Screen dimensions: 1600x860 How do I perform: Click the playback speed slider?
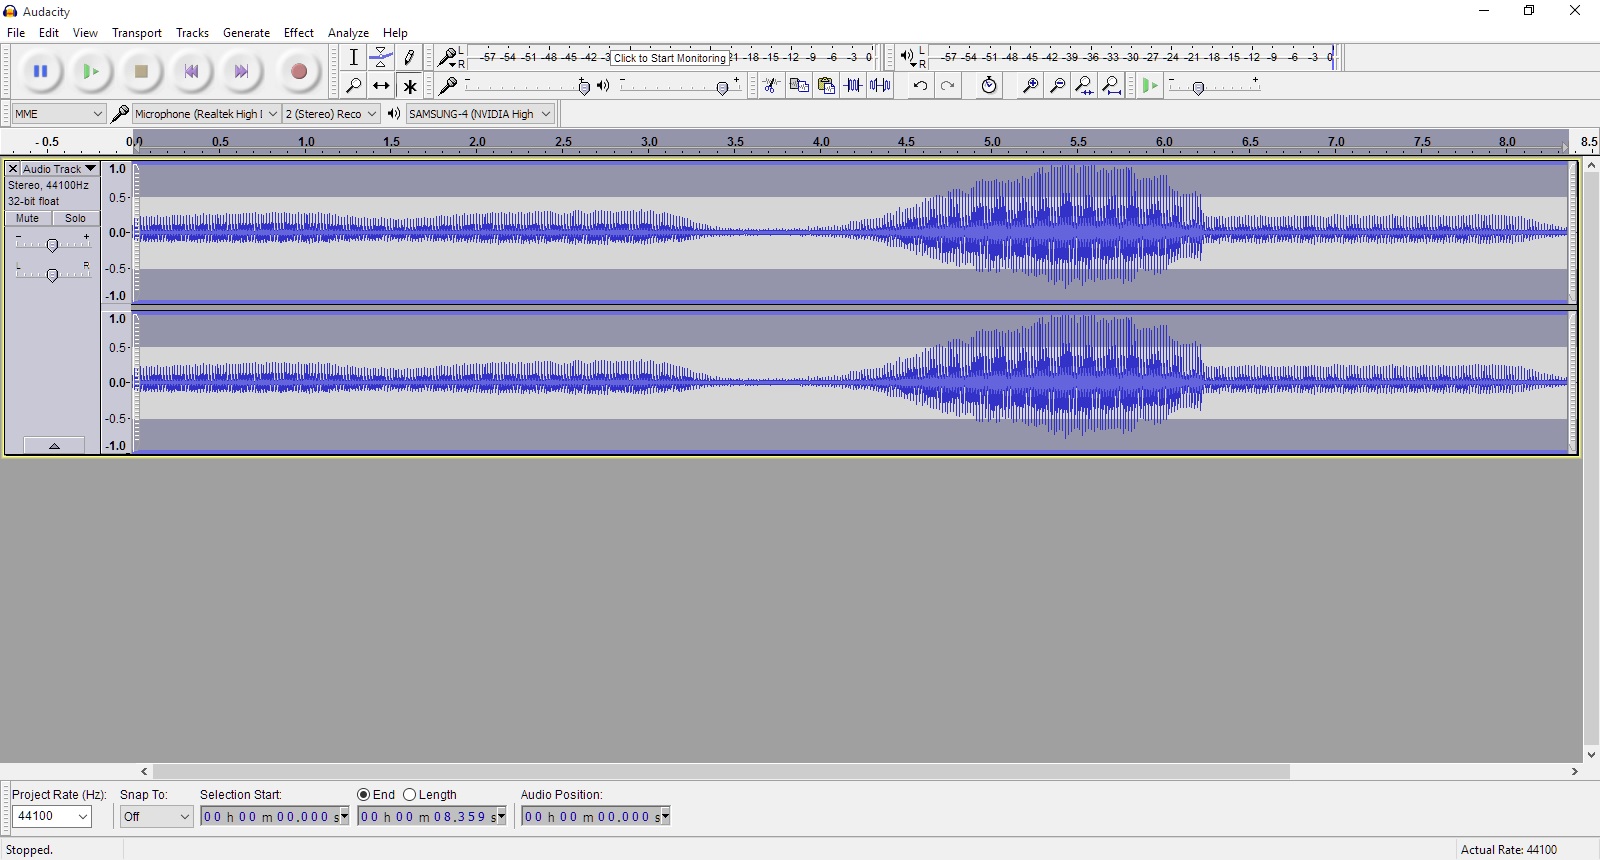coord(1214,86)
